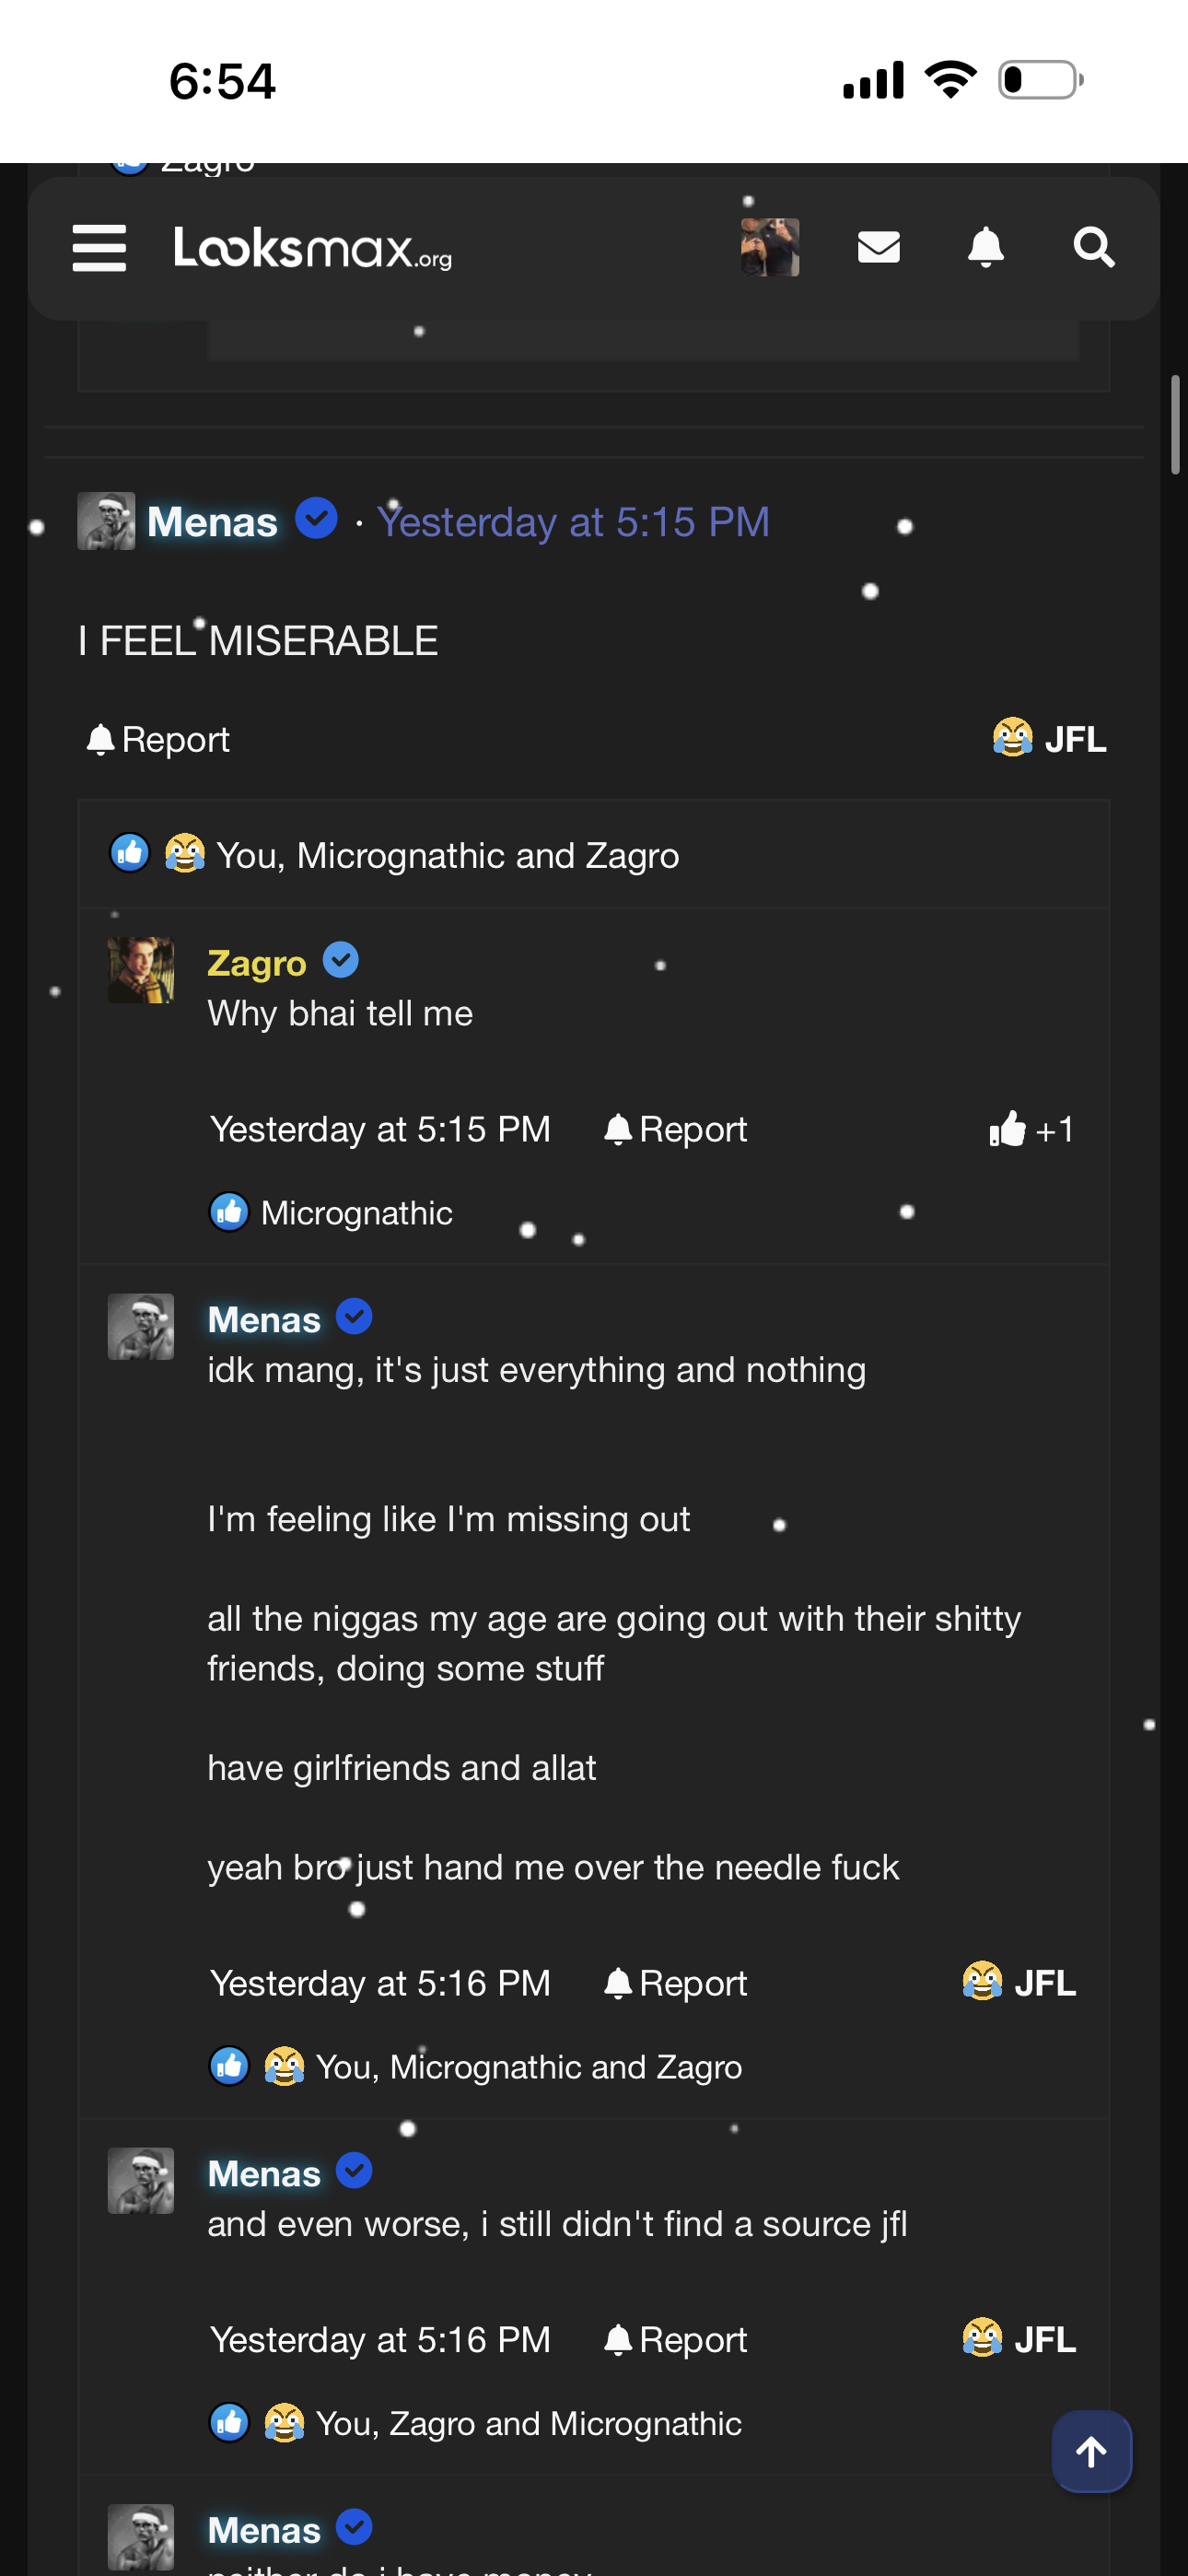Open your profile avatar in header
Screen dimensions: 1188x2576
point(769,247)
